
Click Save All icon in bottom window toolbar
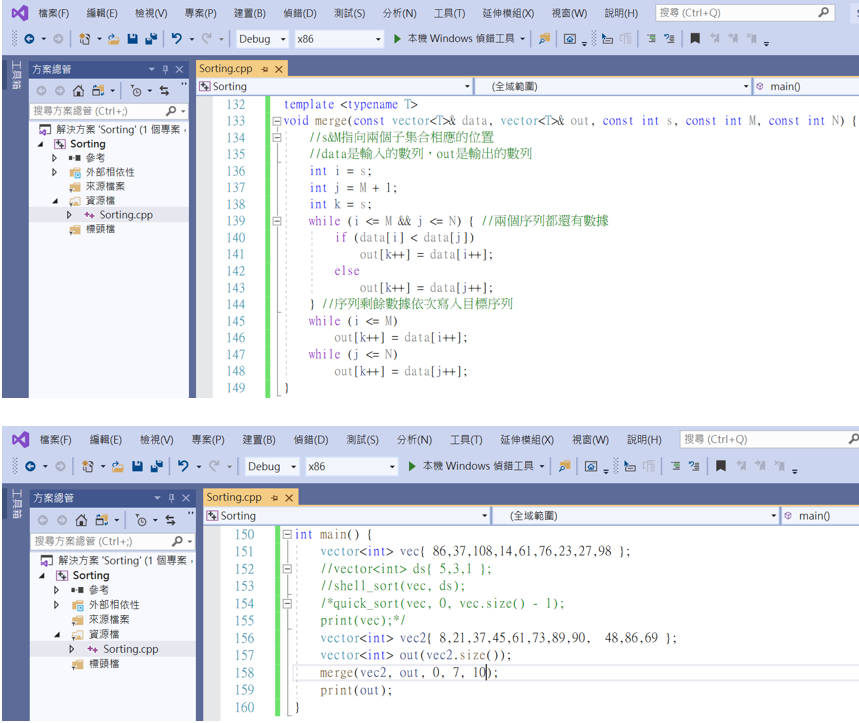156,466
